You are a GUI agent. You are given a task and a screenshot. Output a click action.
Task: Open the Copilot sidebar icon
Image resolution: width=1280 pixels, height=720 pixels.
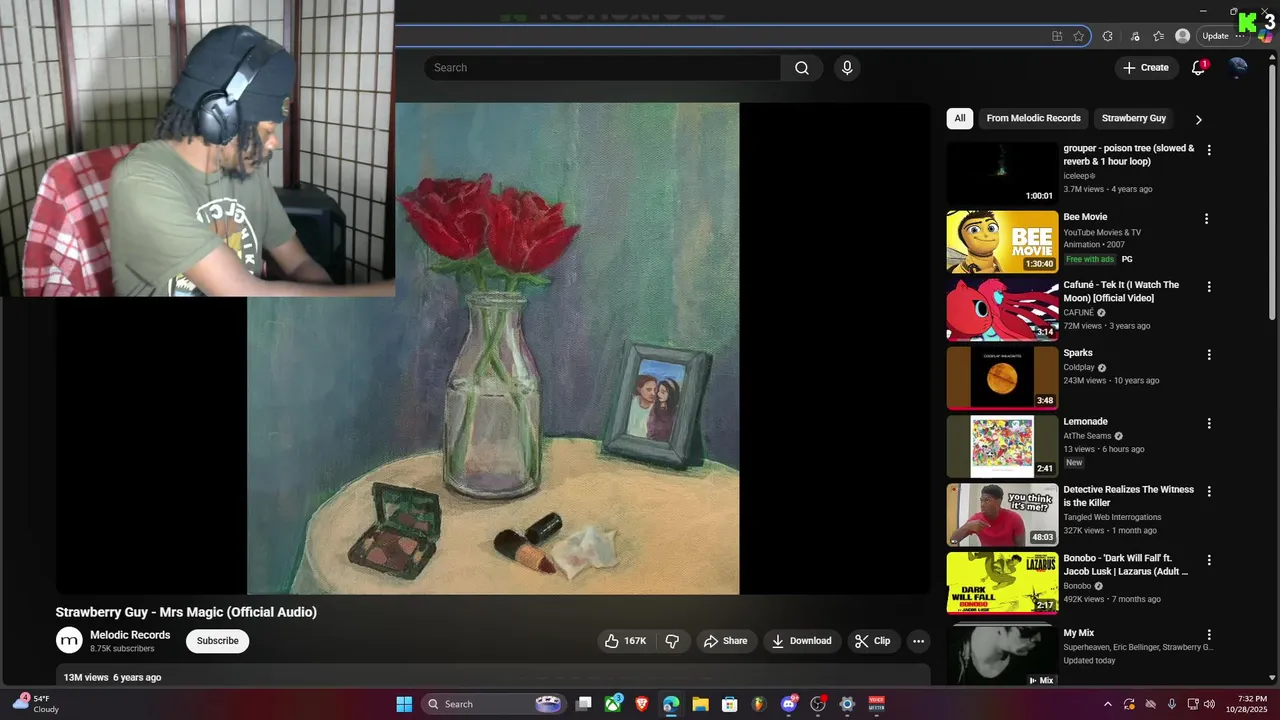point(1266,36)
